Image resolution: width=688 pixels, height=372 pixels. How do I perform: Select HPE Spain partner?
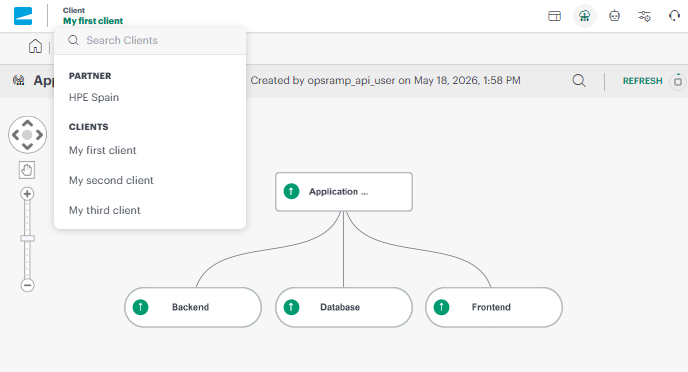click(x=94, y=97)
